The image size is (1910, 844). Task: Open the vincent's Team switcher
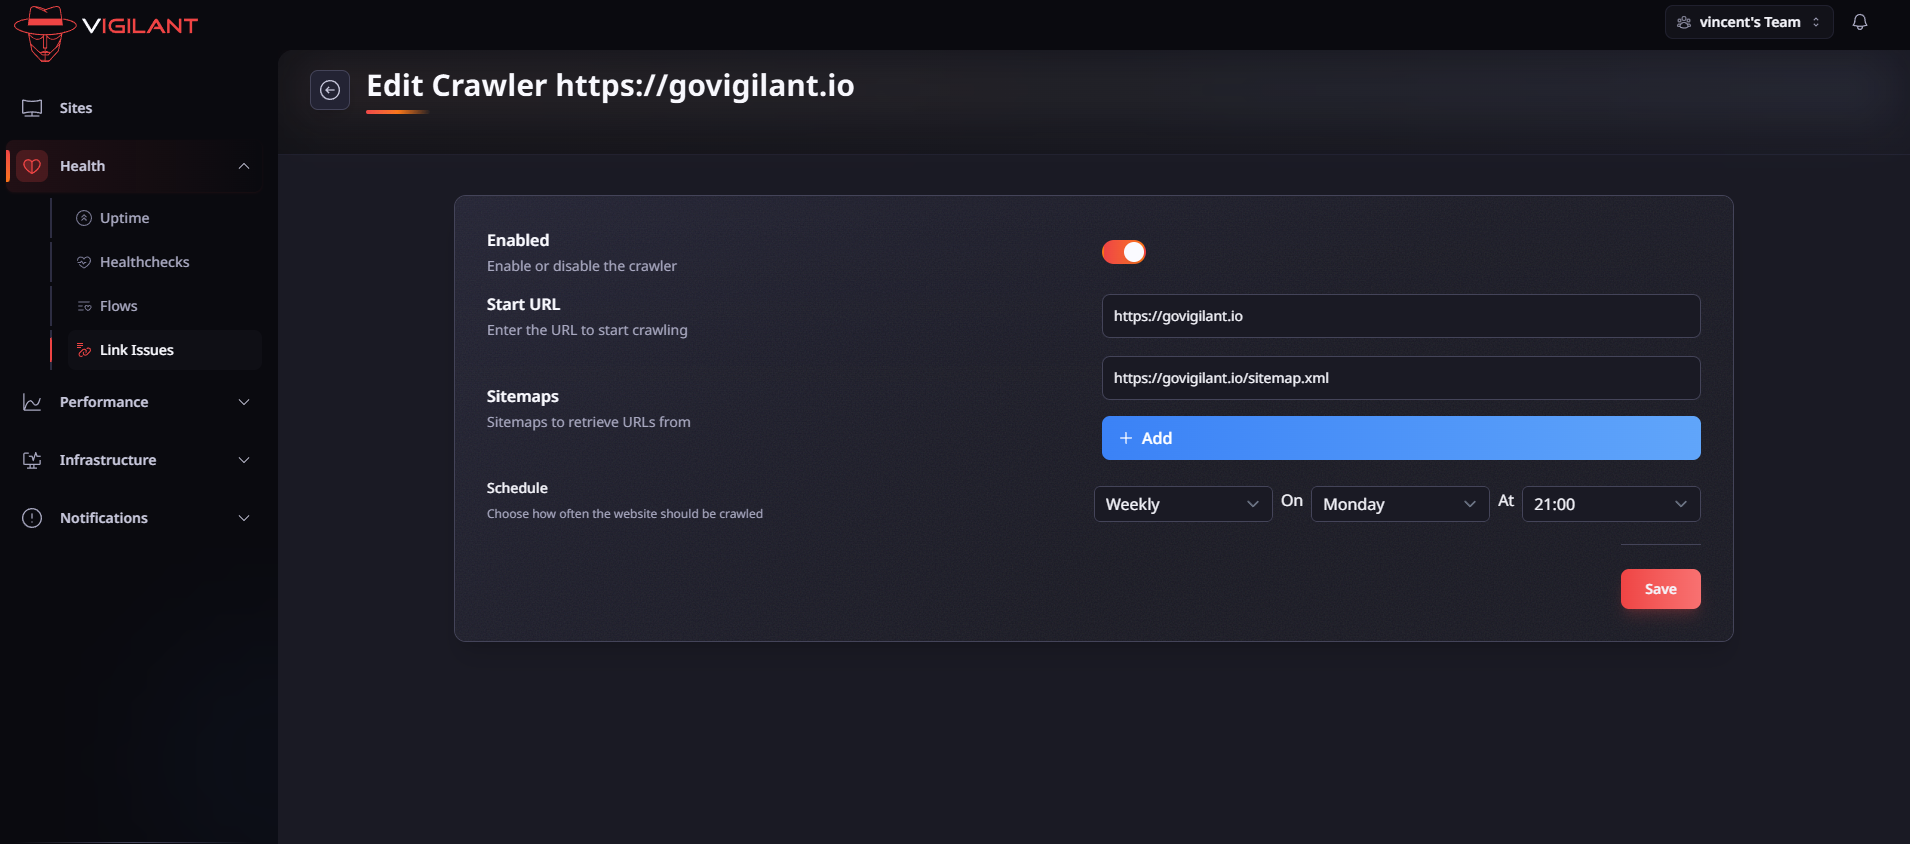[x=1748, y=22]
